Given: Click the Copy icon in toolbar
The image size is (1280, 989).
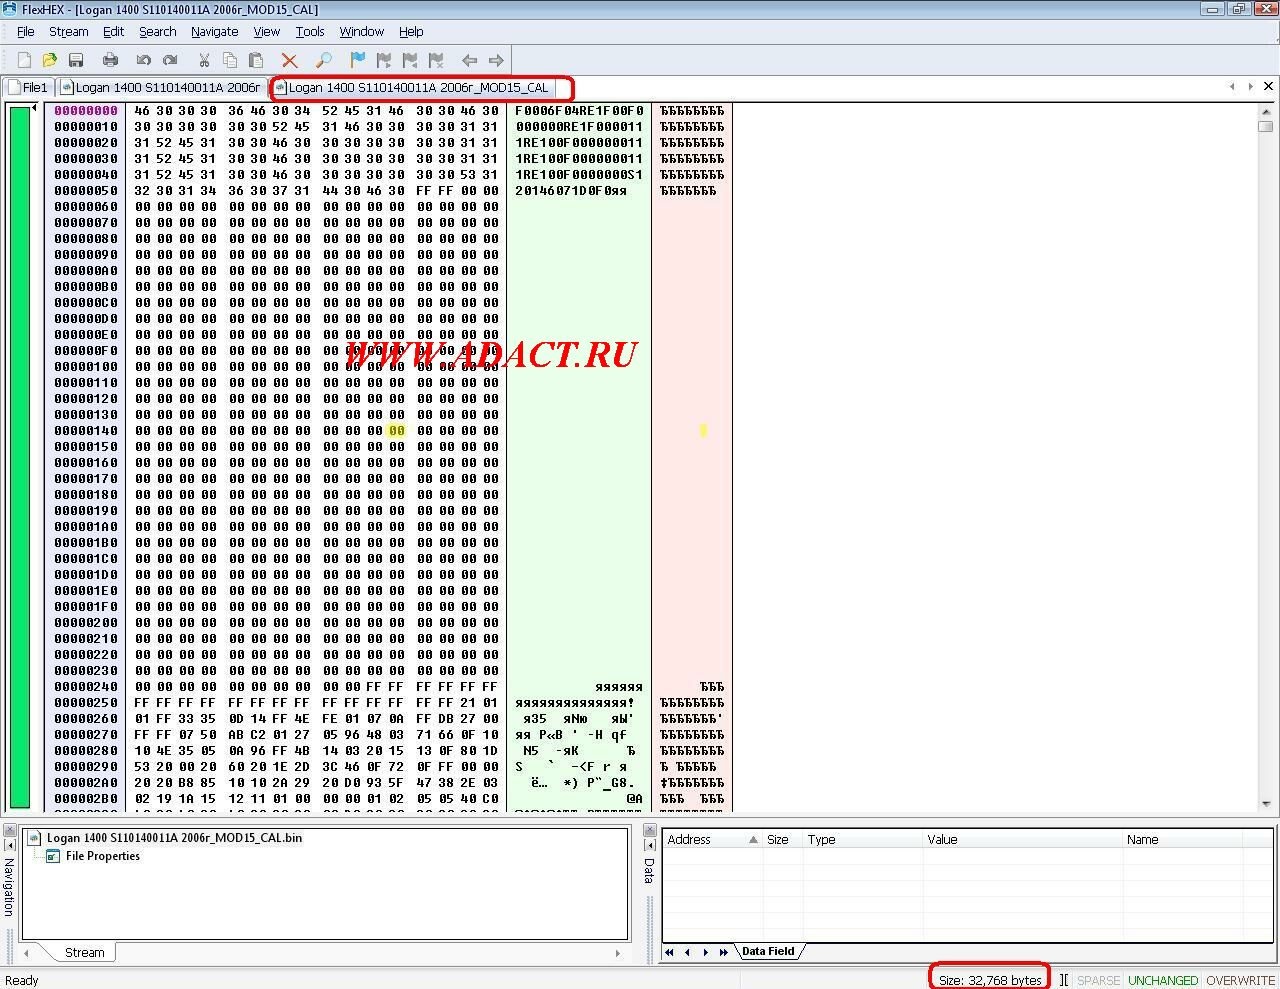Looking at the screenshot, I should coord(230,60).
